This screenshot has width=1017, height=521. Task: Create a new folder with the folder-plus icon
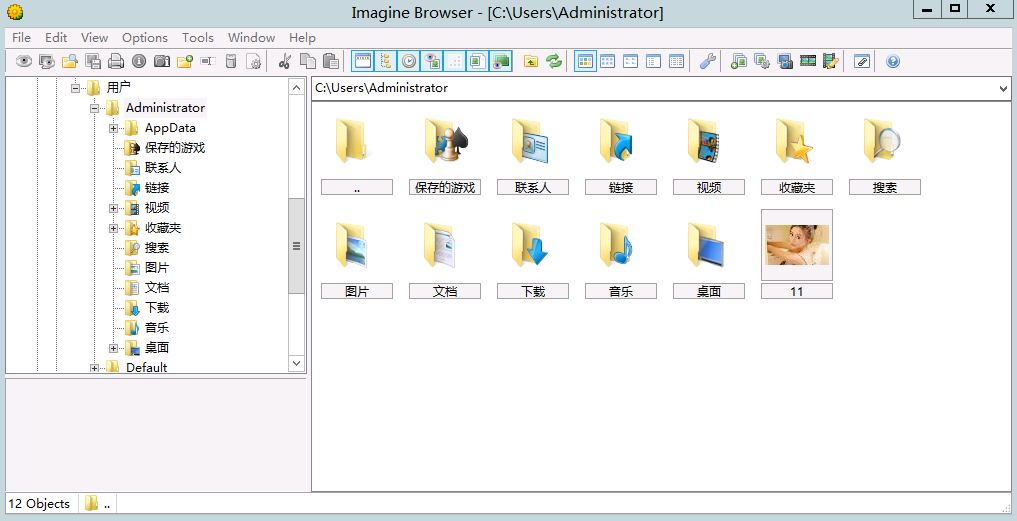pyautogui.click(x=185, y=62)
